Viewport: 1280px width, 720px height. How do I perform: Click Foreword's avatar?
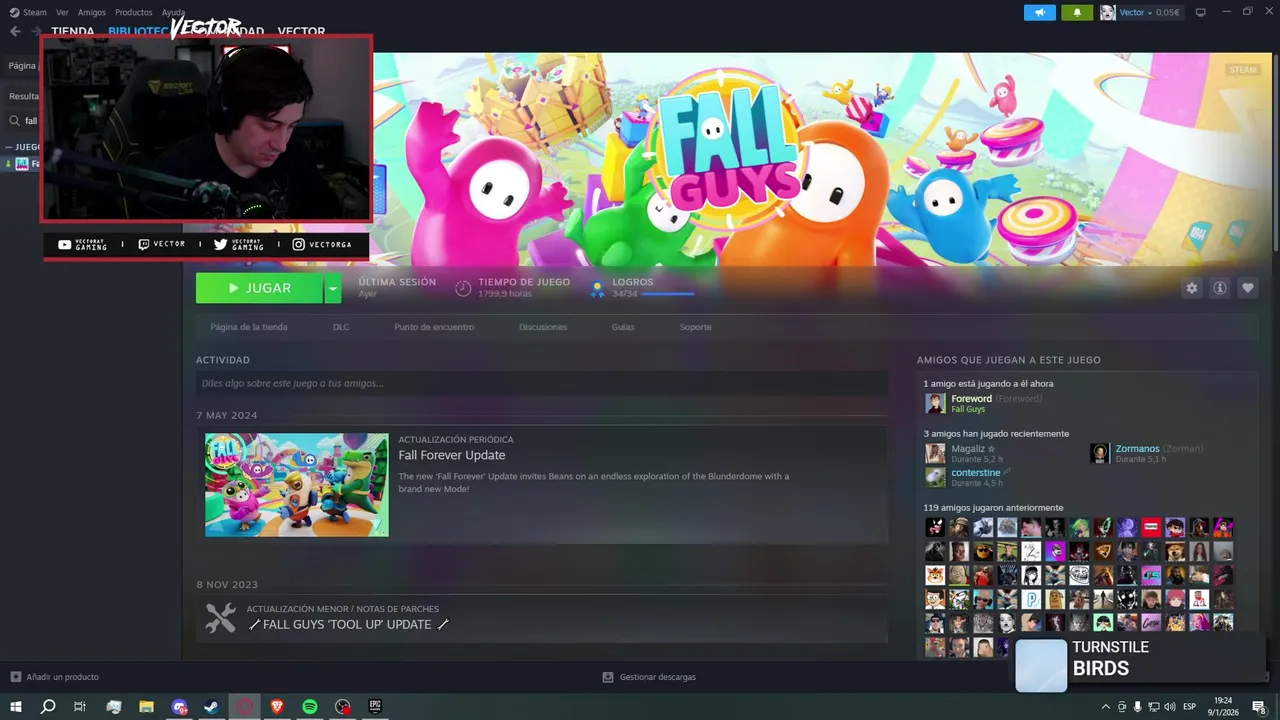(x=935, y=403)
